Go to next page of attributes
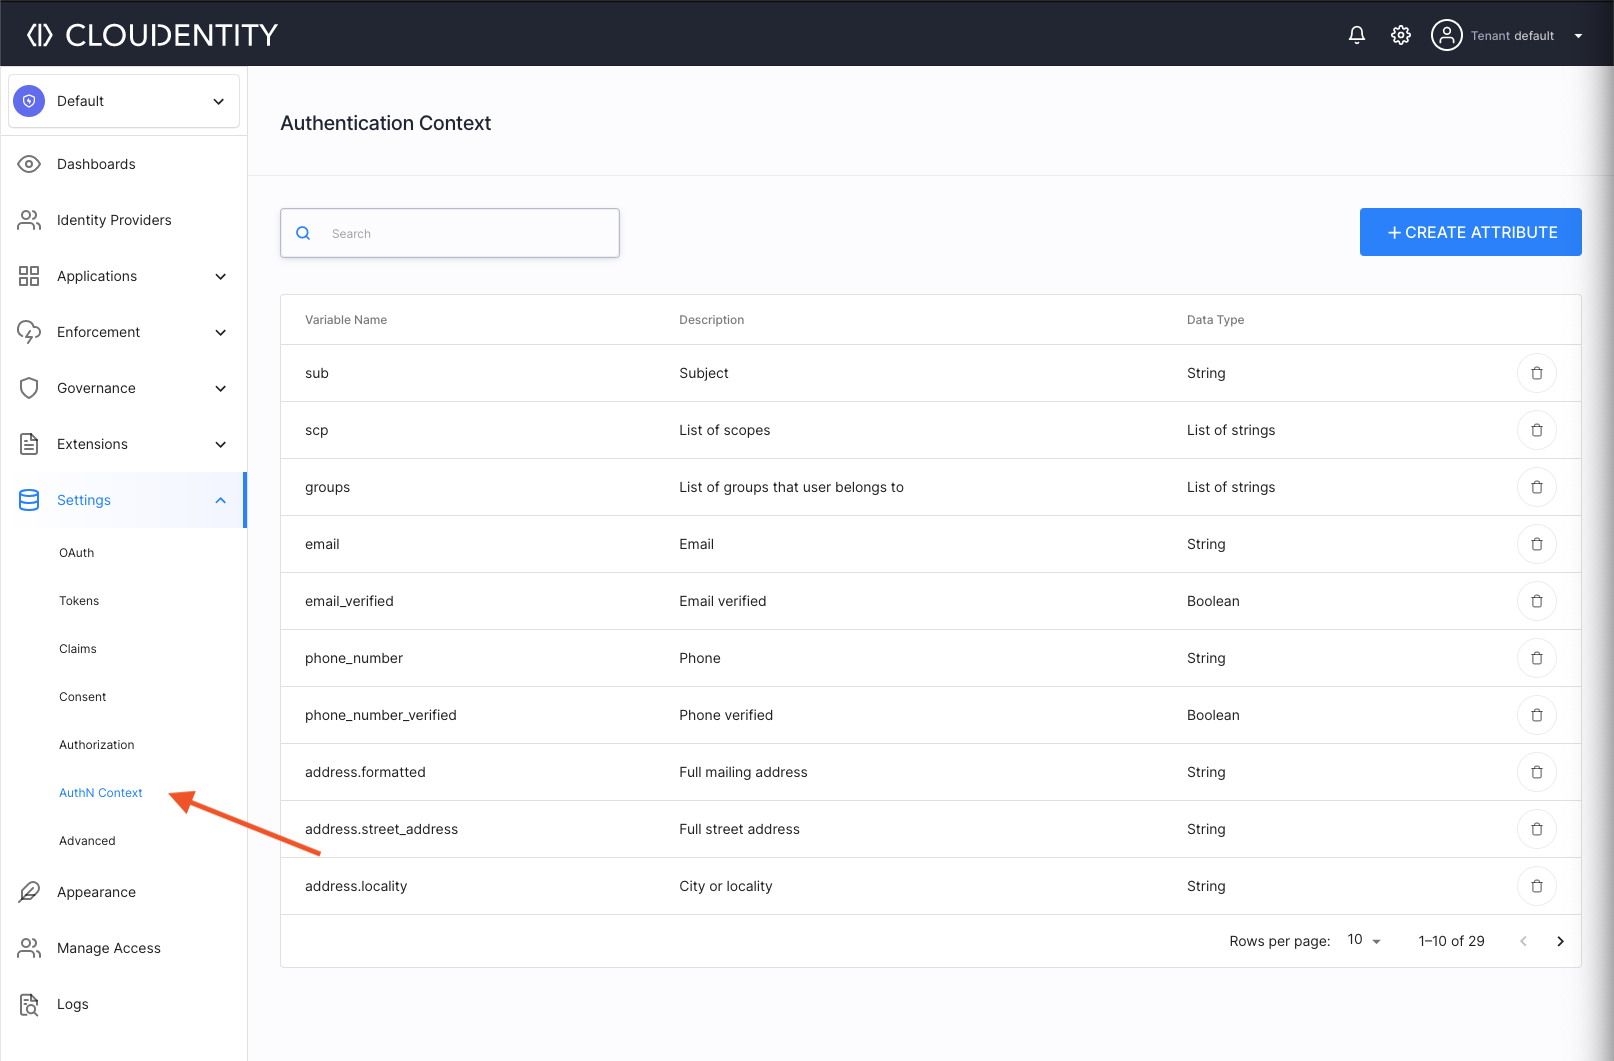 click(x=1560, y=941)
